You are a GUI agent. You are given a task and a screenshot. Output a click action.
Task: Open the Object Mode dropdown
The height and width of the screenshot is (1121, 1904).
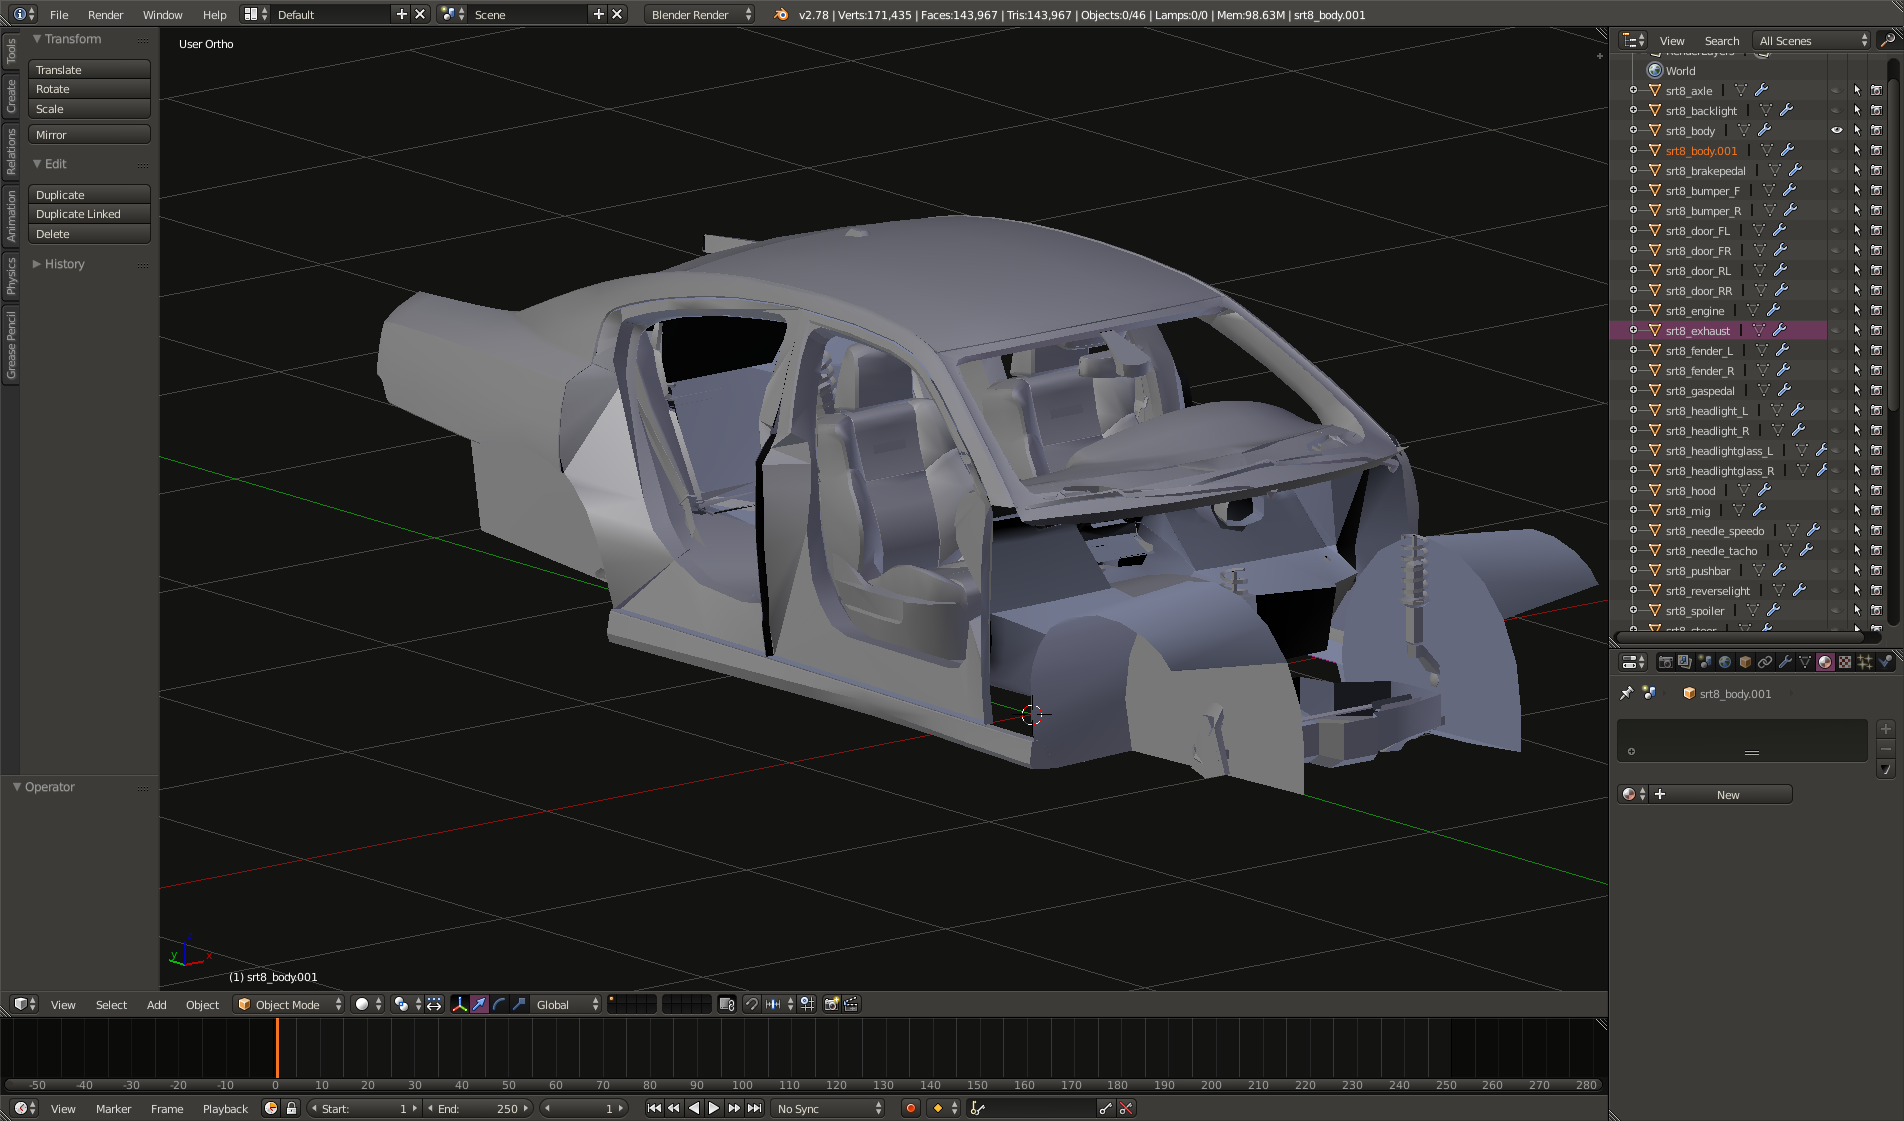(x=289, y=1004)
